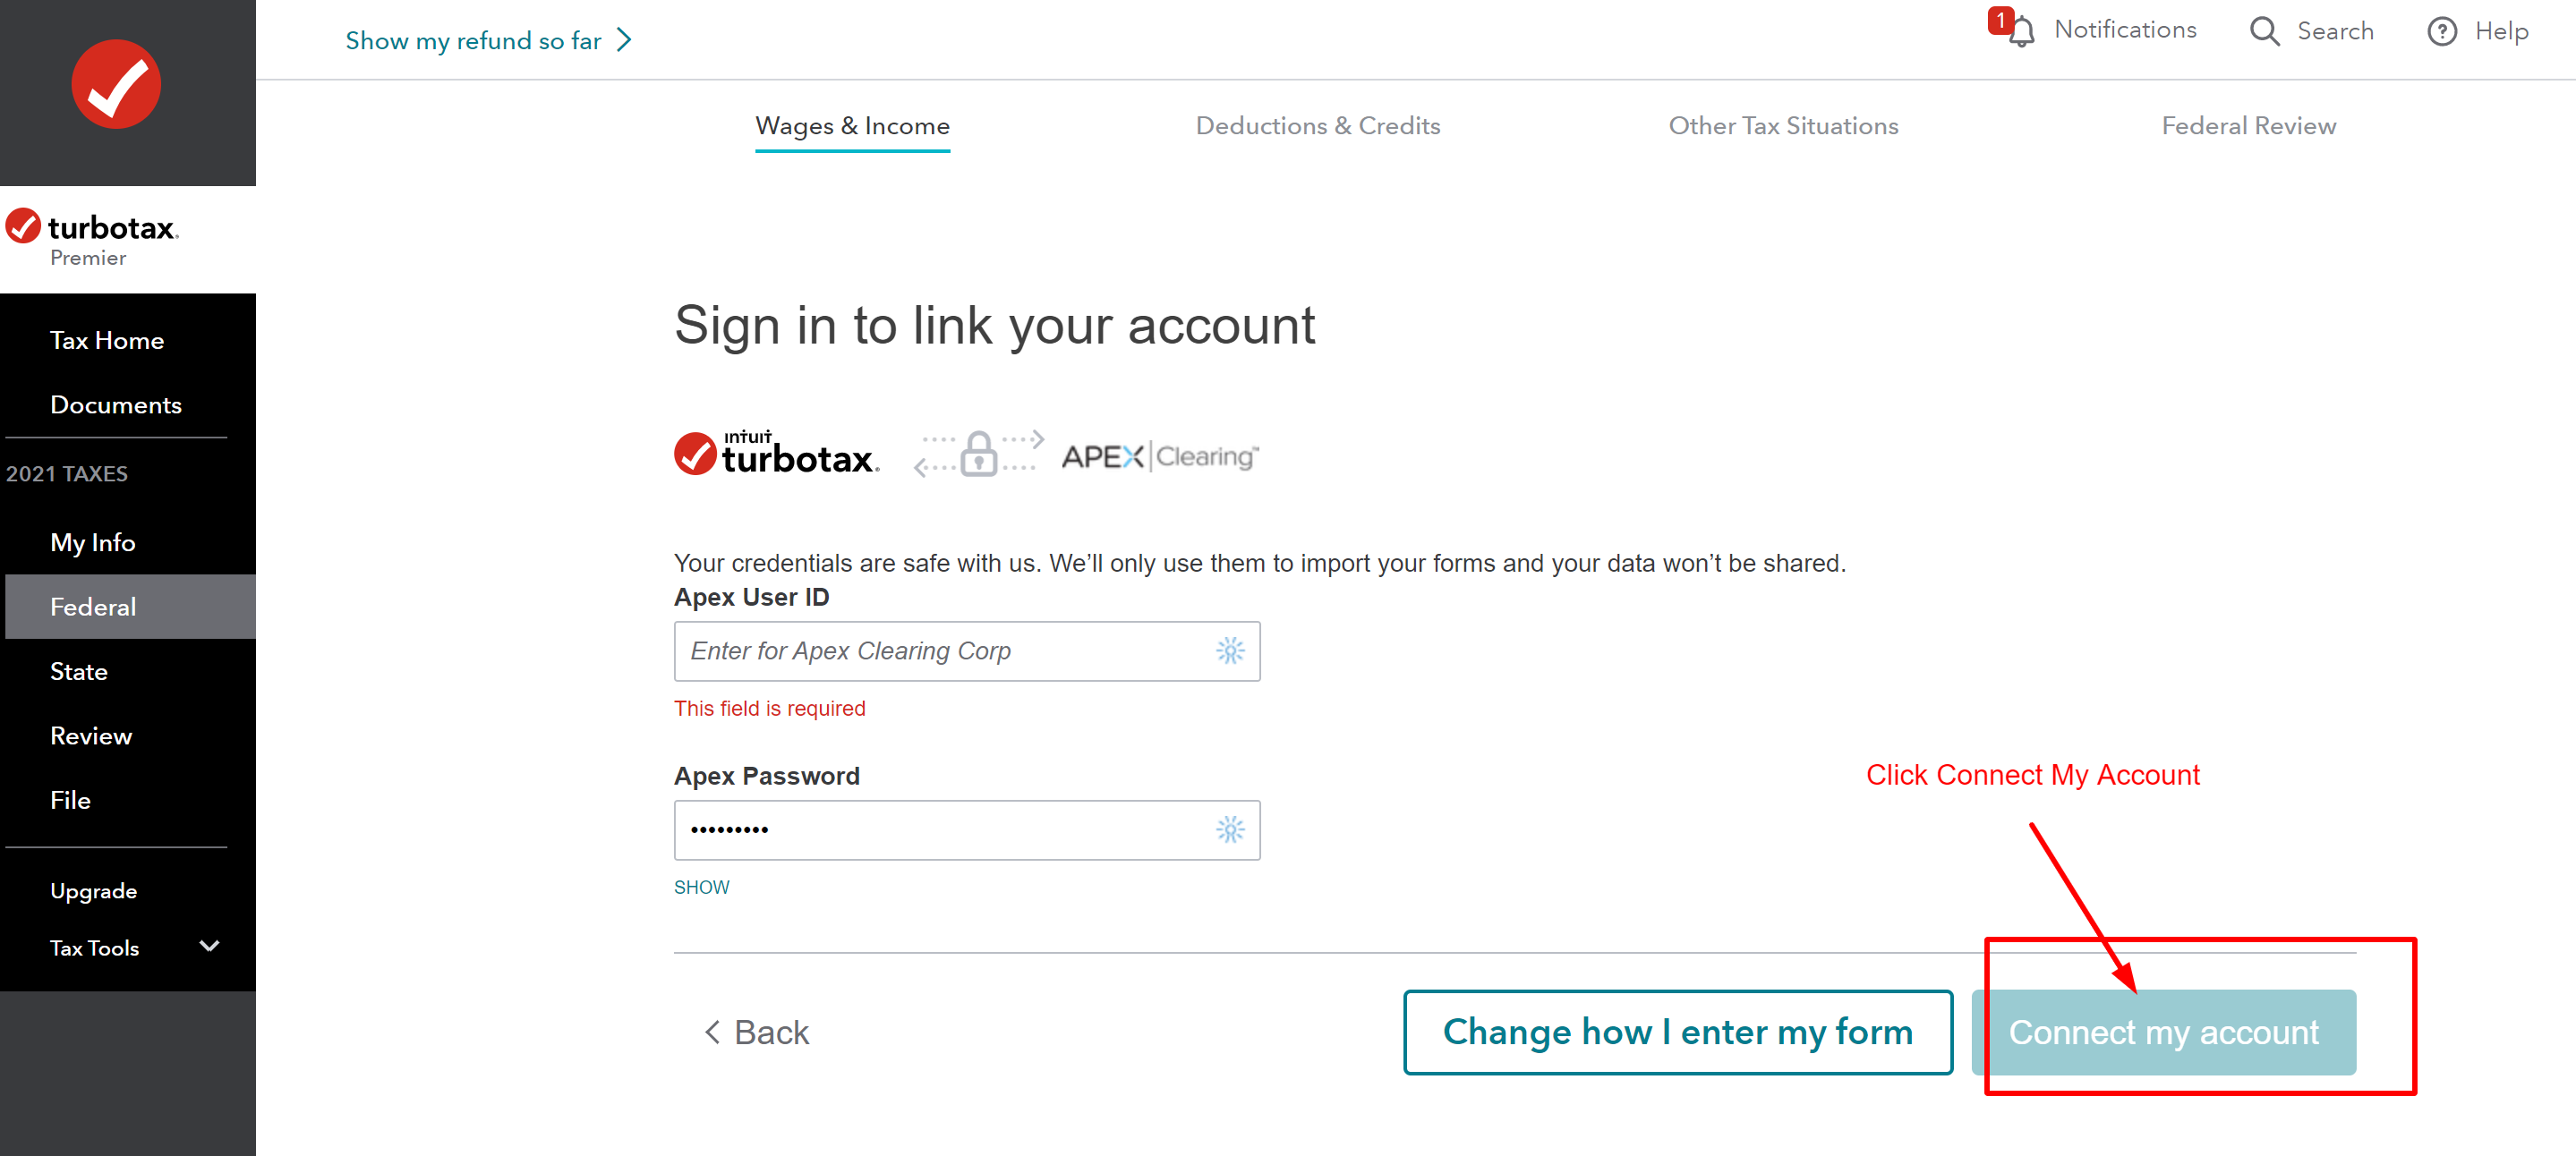Click the autofill icon in Apex User ID field

[1230, 651]
